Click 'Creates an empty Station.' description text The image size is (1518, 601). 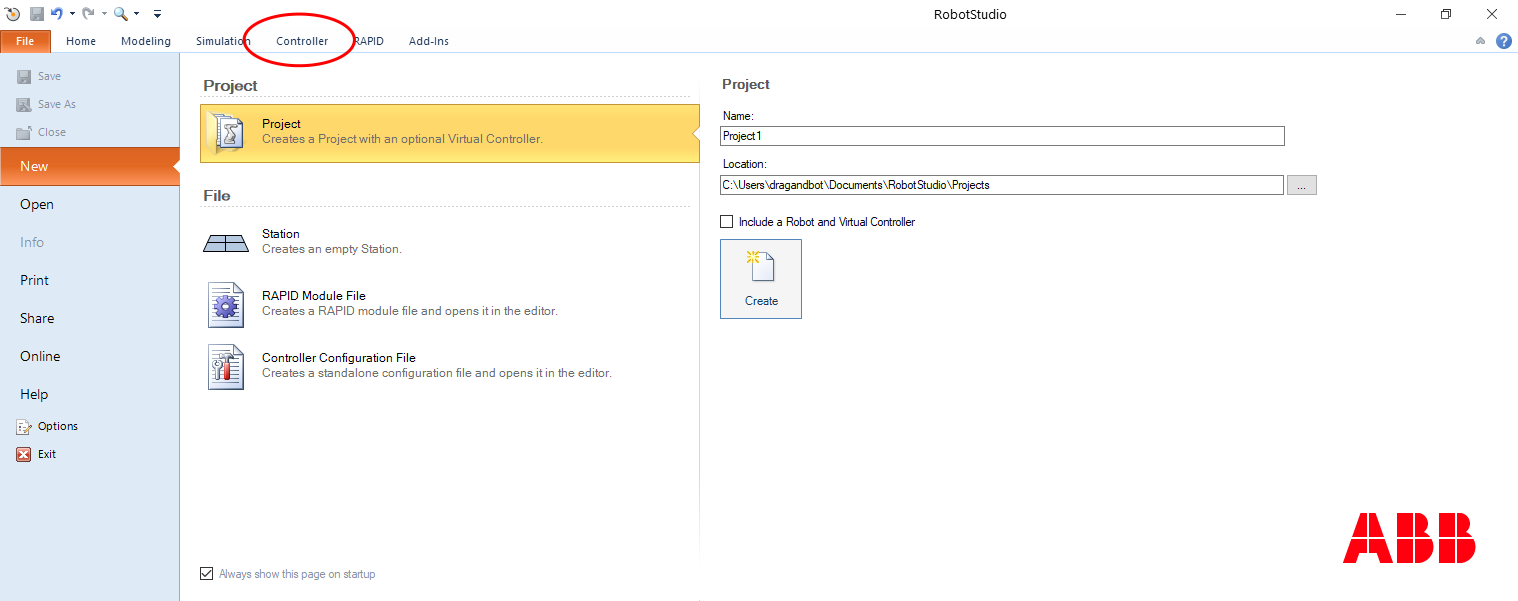tap(332, 249)
